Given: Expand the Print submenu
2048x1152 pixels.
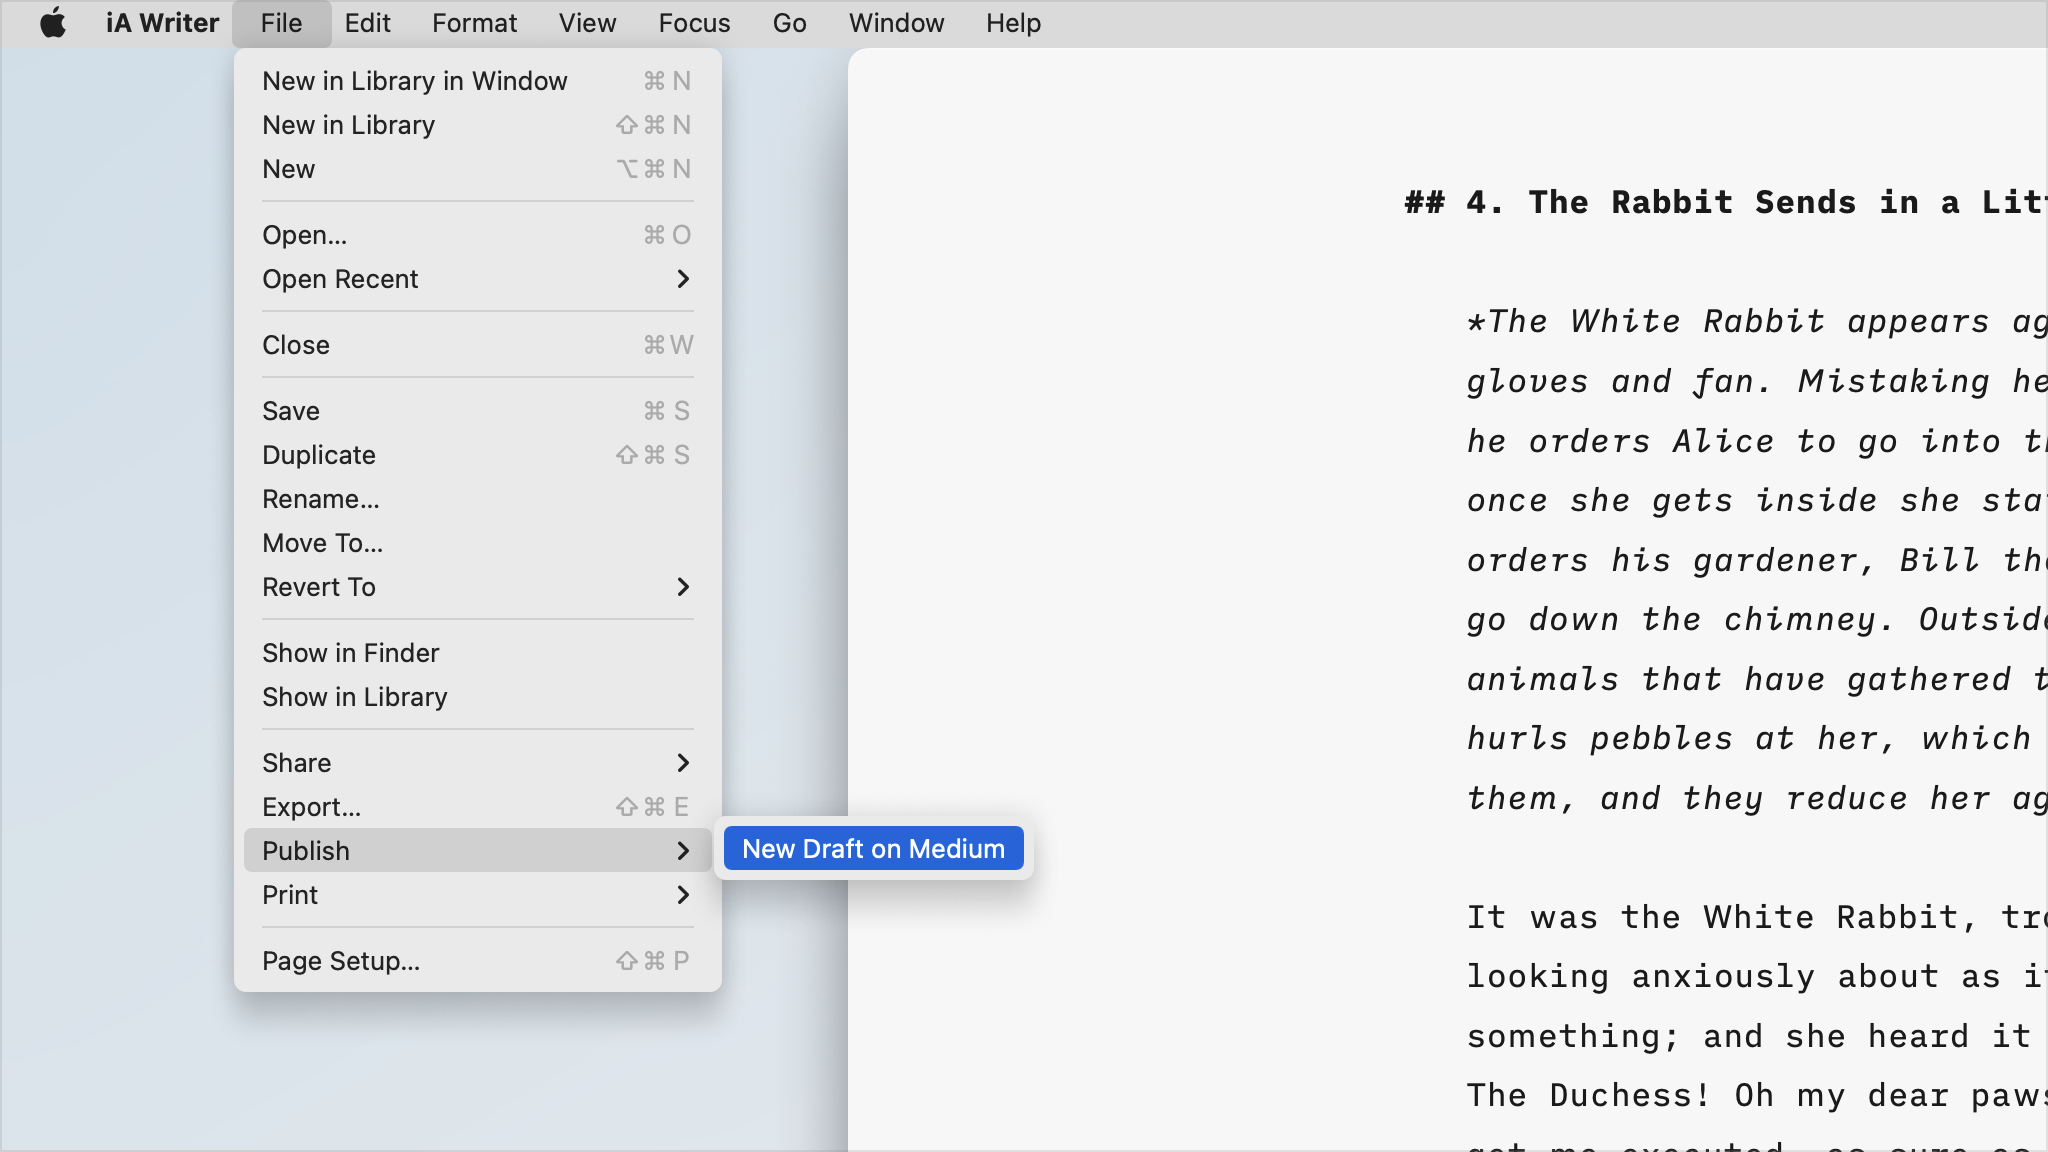Looking at the screenshot, I should 477,895.
